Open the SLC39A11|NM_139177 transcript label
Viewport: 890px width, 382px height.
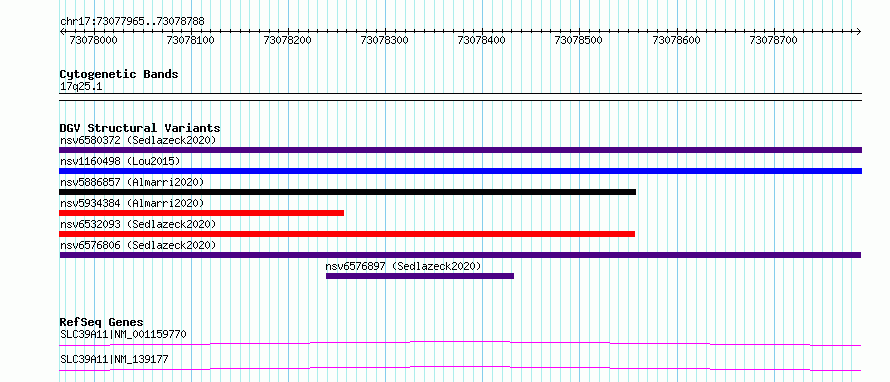[114, 359]
